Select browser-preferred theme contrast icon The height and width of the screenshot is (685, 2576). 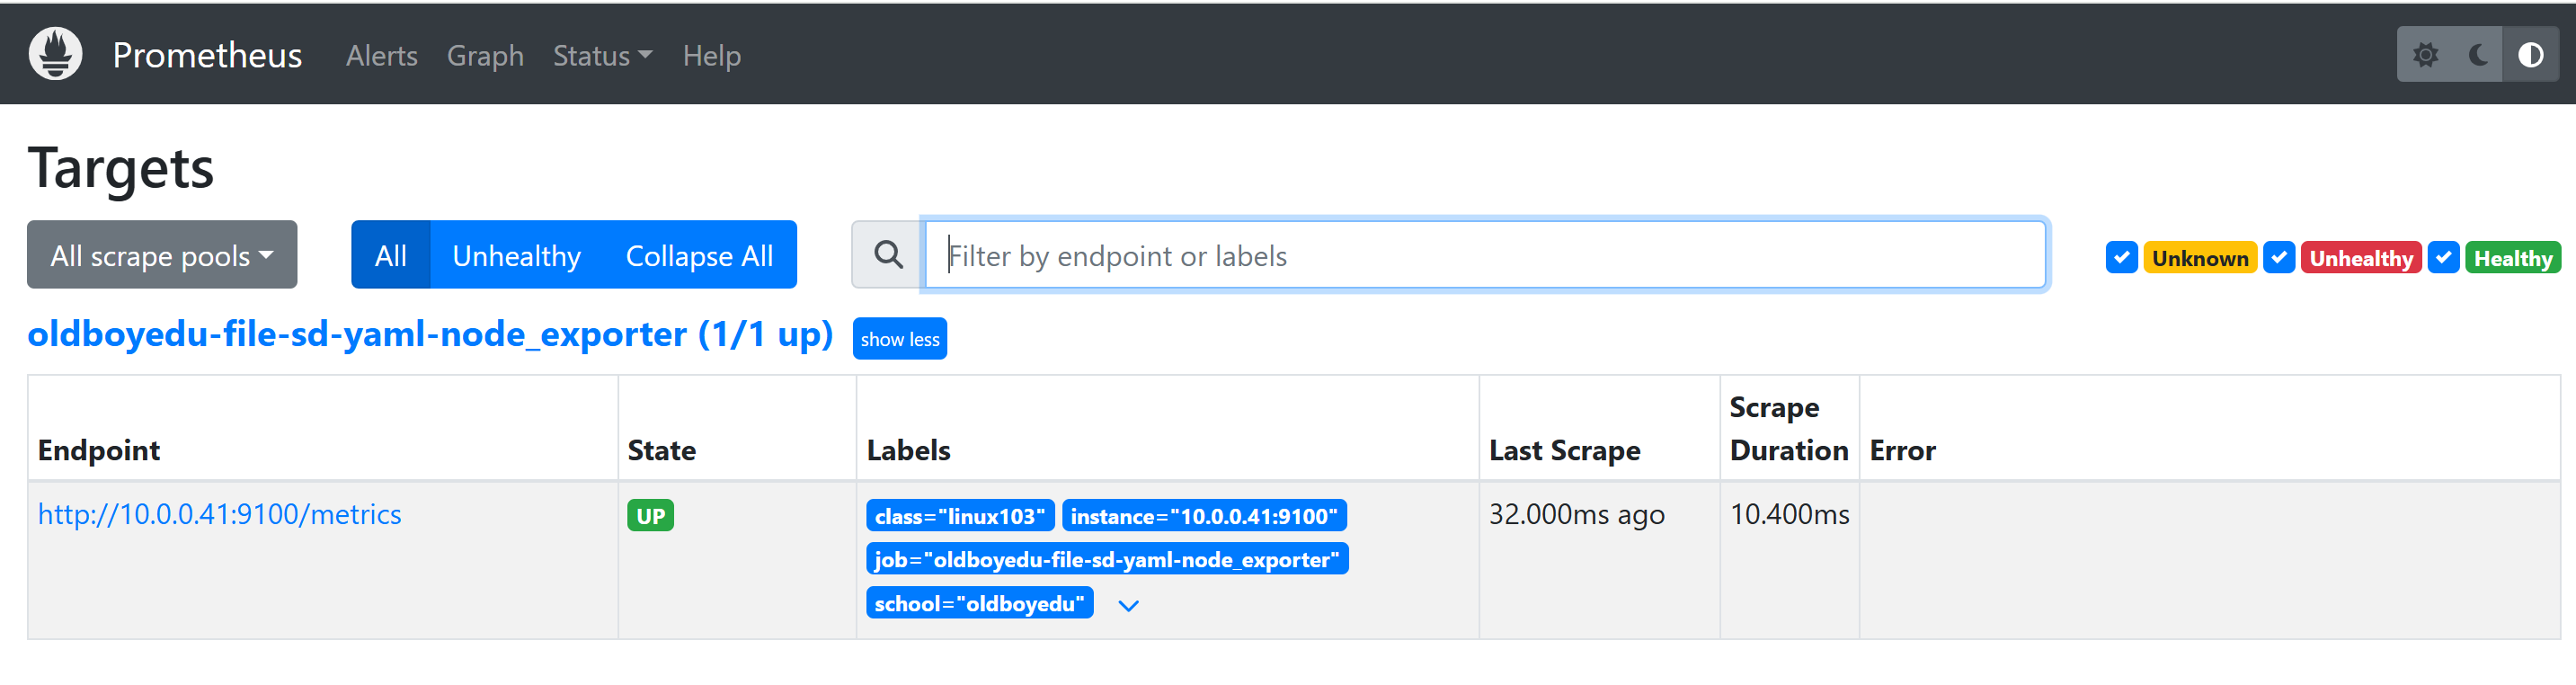(x=2531, y=55)
